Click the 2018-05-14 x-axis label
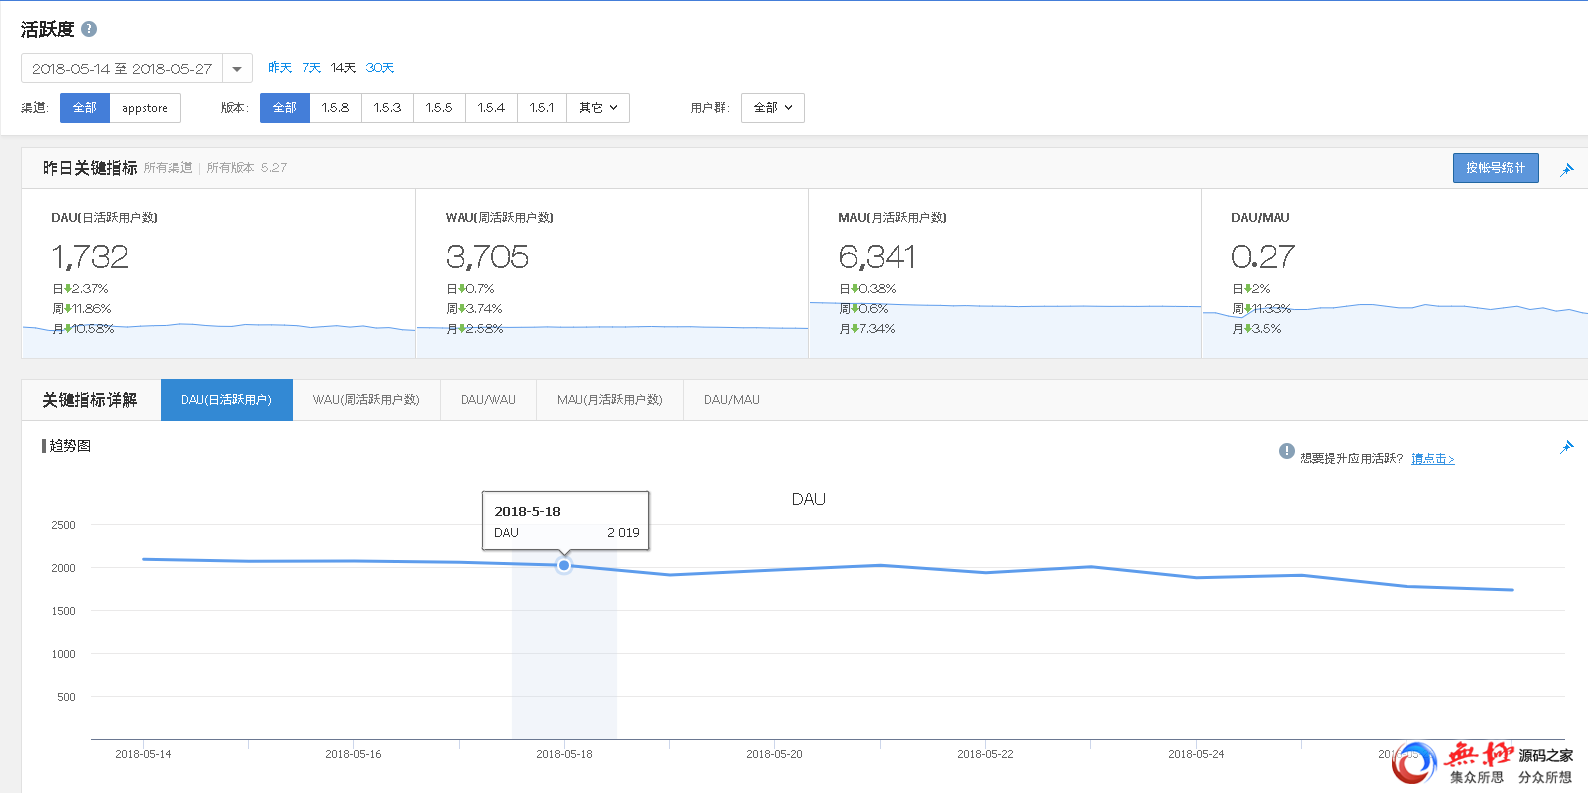1588x793 pixels. click(x=143, y=754)
